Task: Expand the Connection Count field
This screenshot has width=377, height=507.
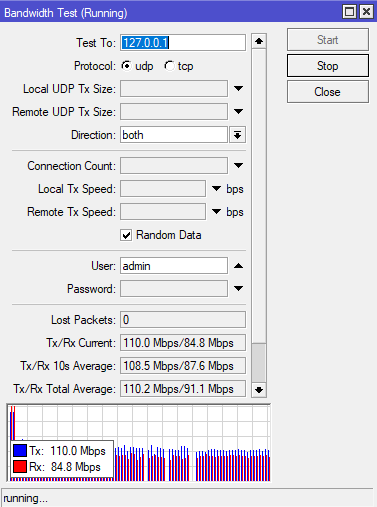Action: pos(238,166)
